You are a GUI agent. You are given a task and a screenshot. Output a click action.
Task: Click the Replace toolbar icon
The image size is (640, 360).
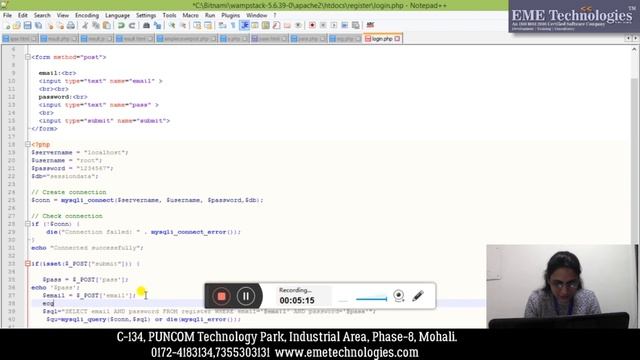point(157,26)
